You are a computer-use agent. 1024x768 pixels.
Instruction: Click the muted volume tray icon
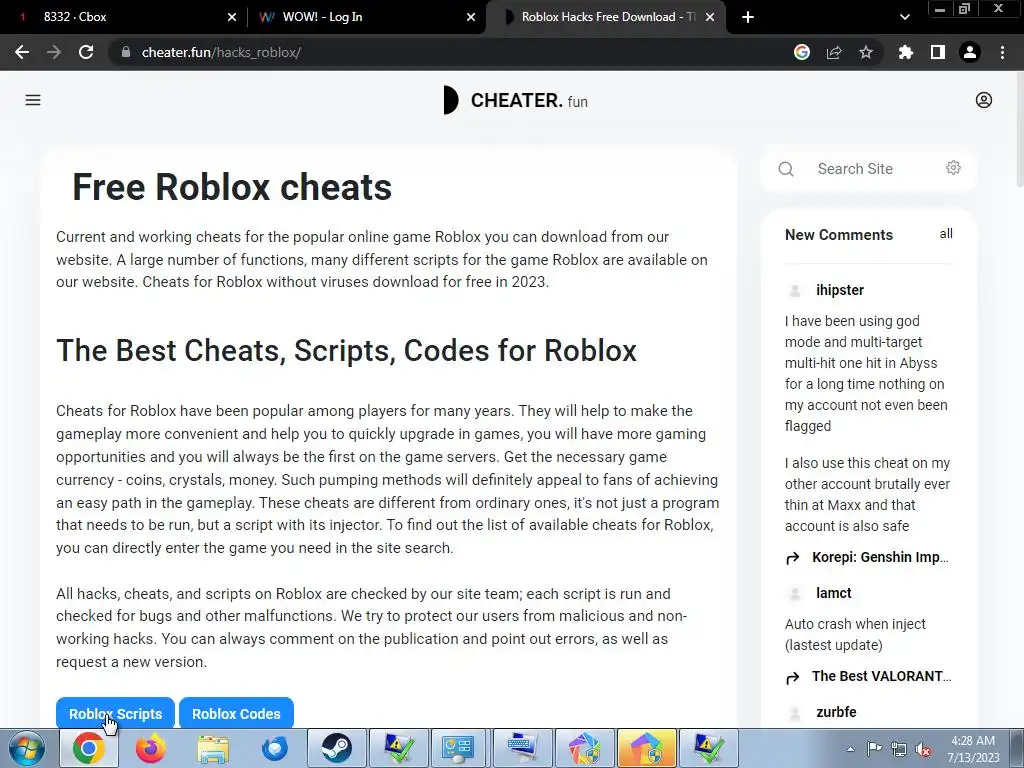point(923,749)
